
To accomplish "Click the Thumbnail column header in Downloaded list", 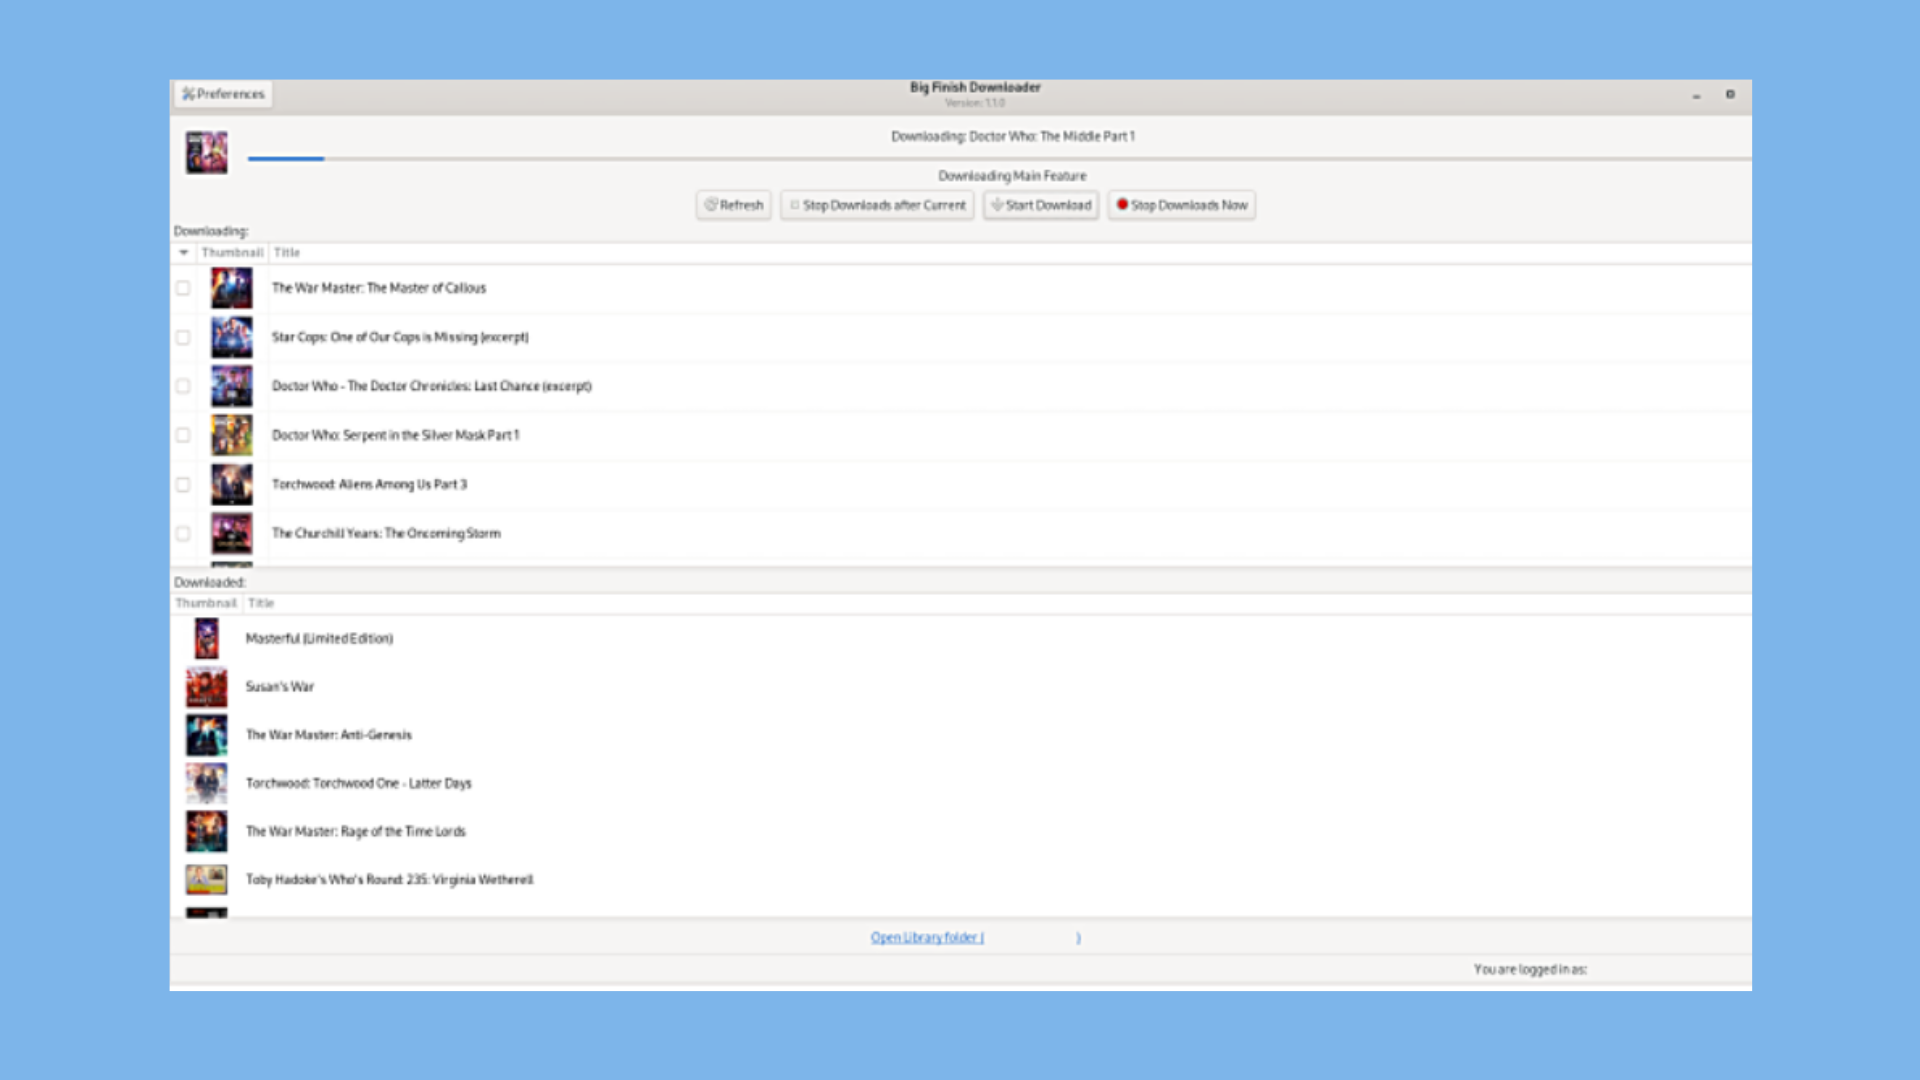I will [206, 603].
